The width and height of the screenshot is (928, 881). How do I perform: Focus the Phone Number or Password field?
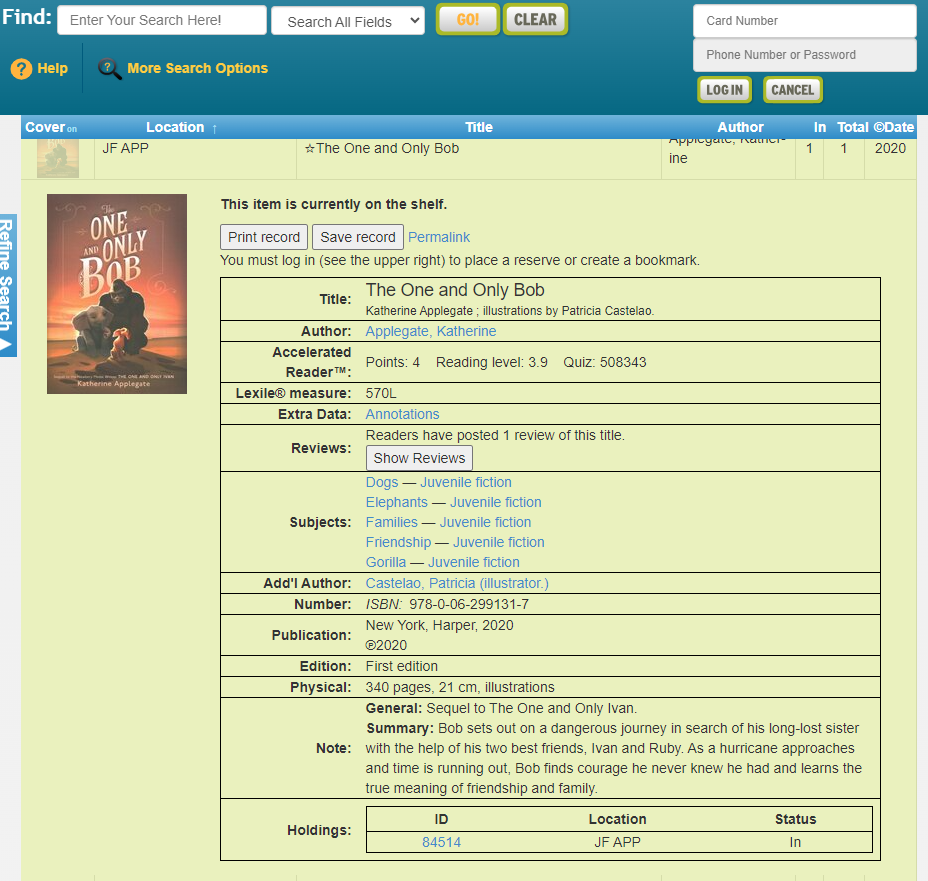click(x=805, y=55)
